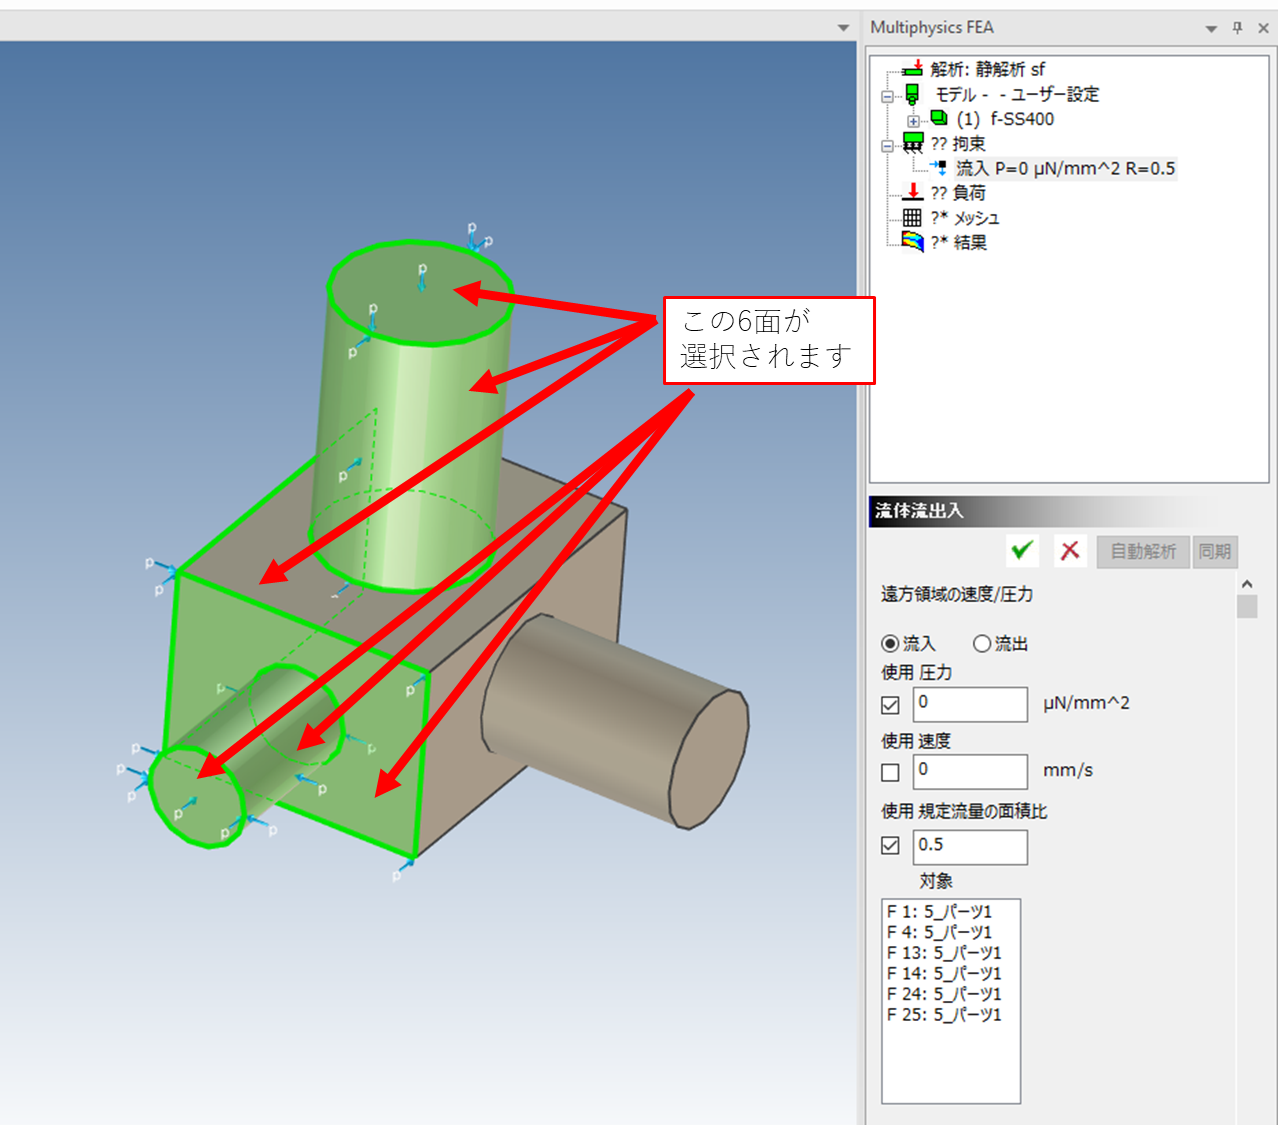Confirm with the green checkmark icon
Viewport: 1278px width, 1125px height.
(x=1022, y=551)
